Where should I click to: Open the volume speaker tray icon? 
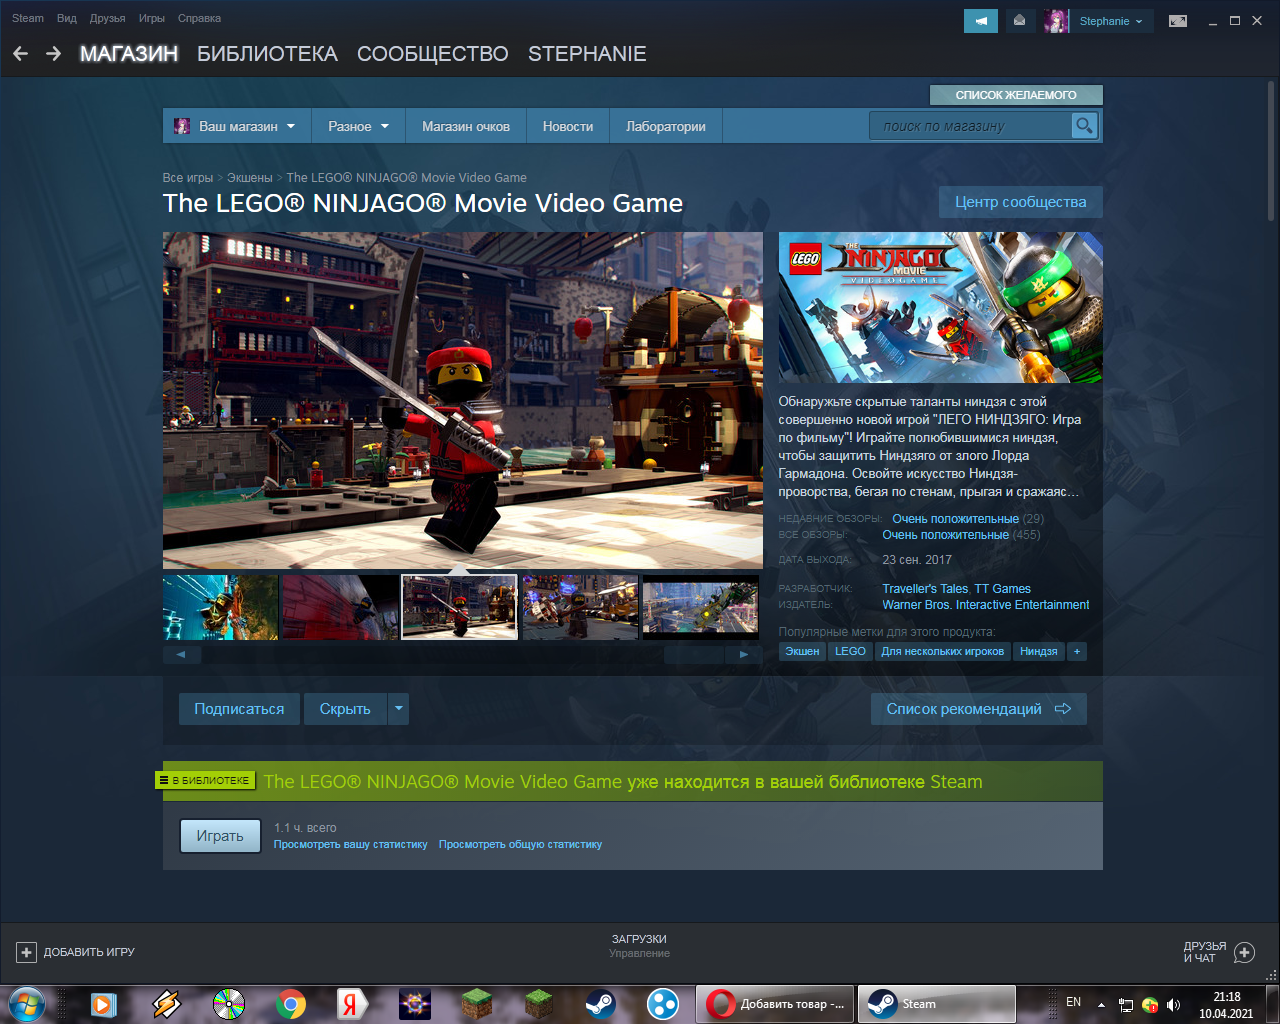1174,1004
